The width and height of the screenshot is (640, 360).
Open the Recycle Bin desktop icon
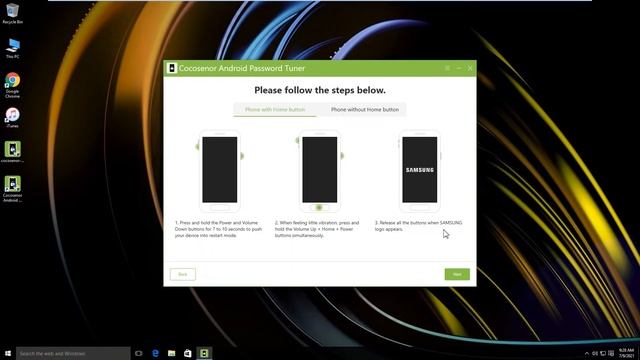pyautogui.click(x=12, y=13)
